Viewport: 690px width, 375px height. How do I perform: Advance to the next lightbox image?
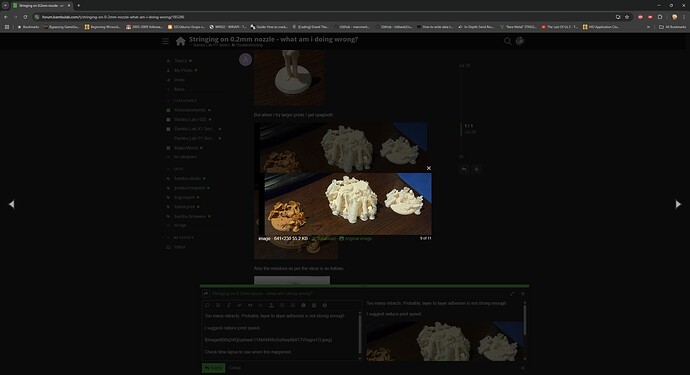tap(678, 204)
